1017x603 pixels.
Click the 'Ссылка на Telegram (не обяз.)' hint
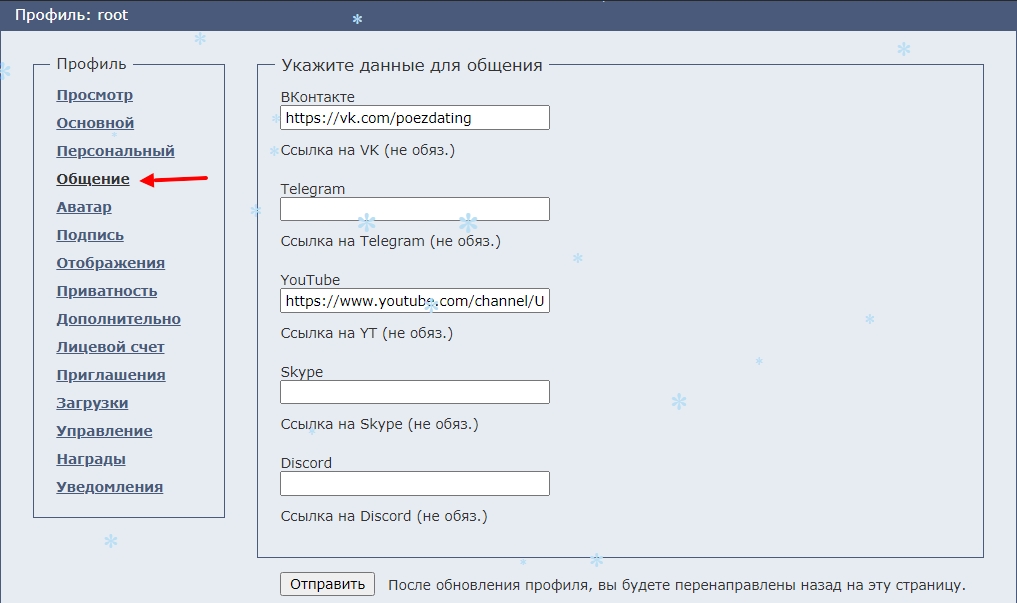[x=390, y=241]
